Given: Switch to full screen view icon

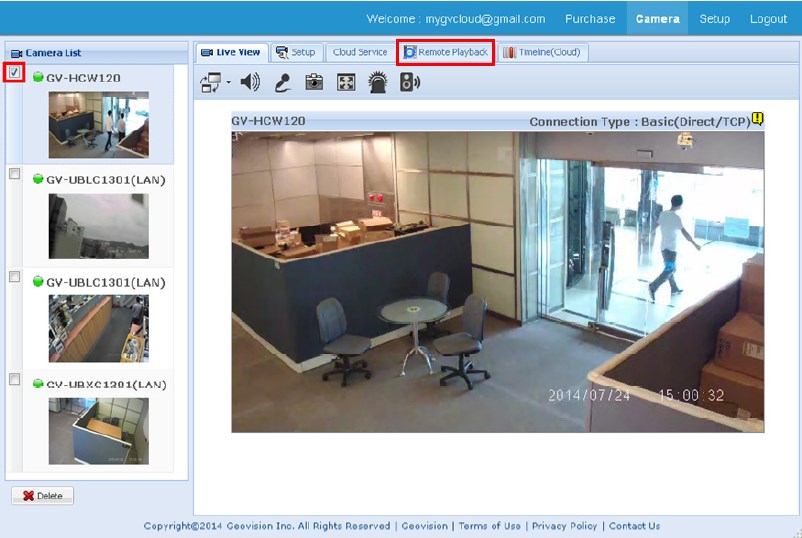Looking at the screenshot, I should point(346,82).
